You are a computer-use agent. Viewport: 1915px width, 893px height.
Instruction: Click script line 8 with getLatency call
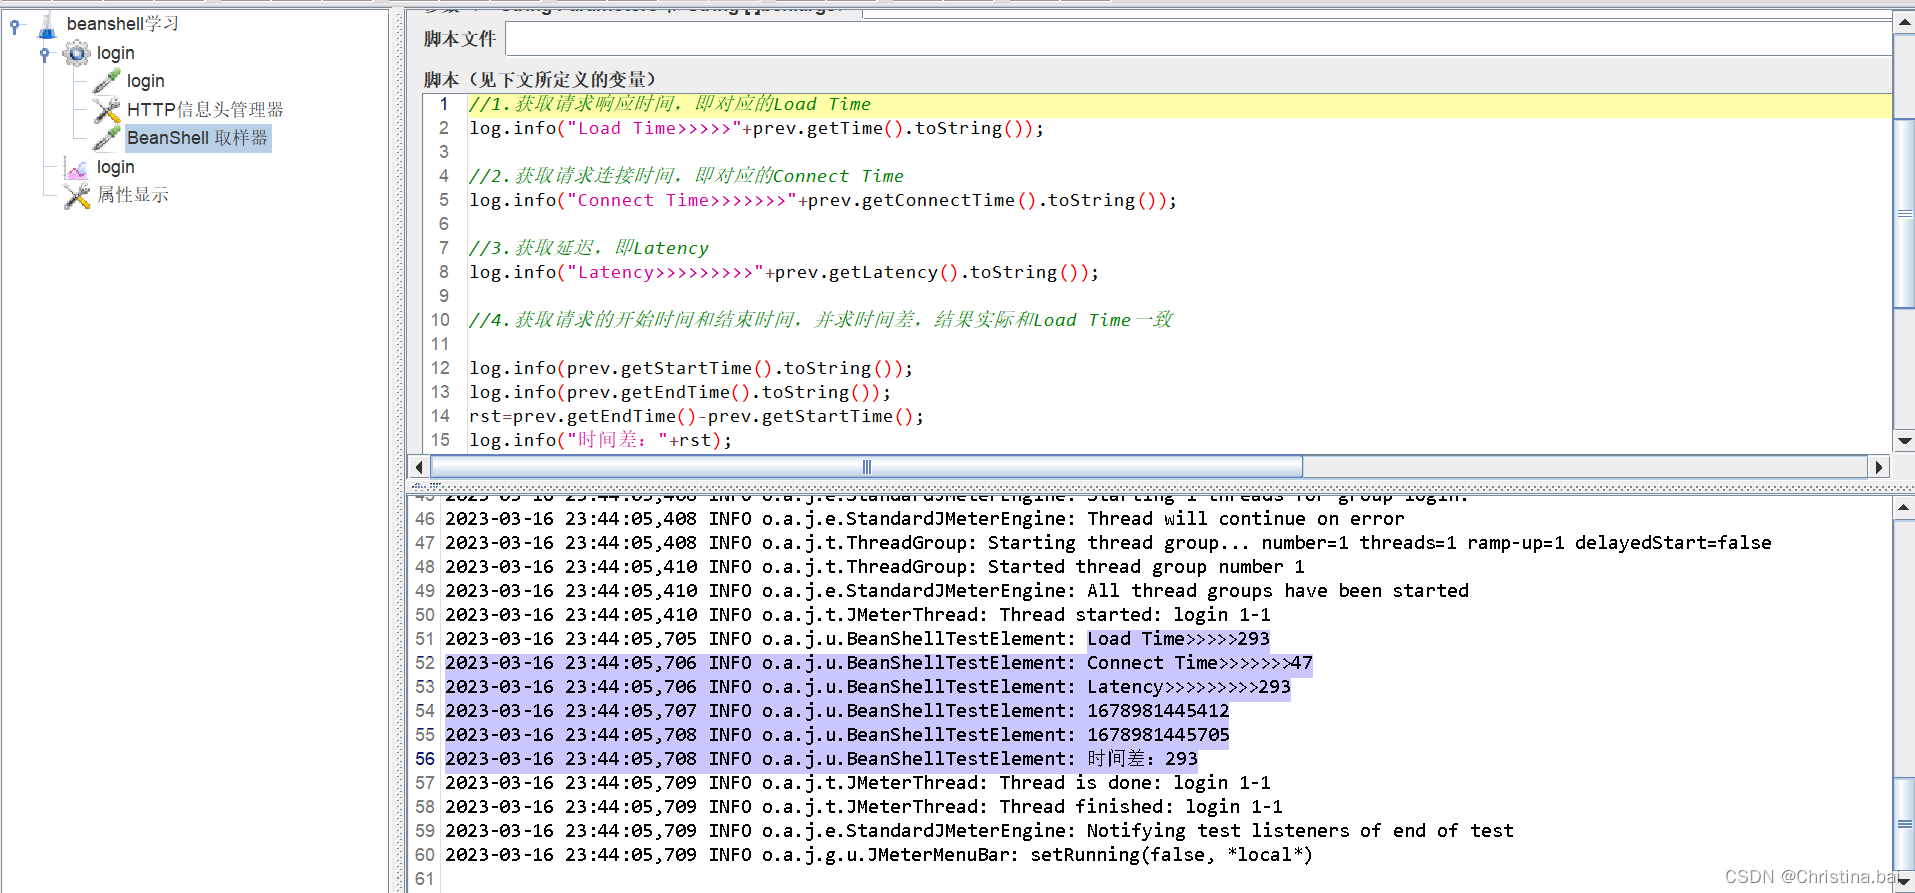784,272
